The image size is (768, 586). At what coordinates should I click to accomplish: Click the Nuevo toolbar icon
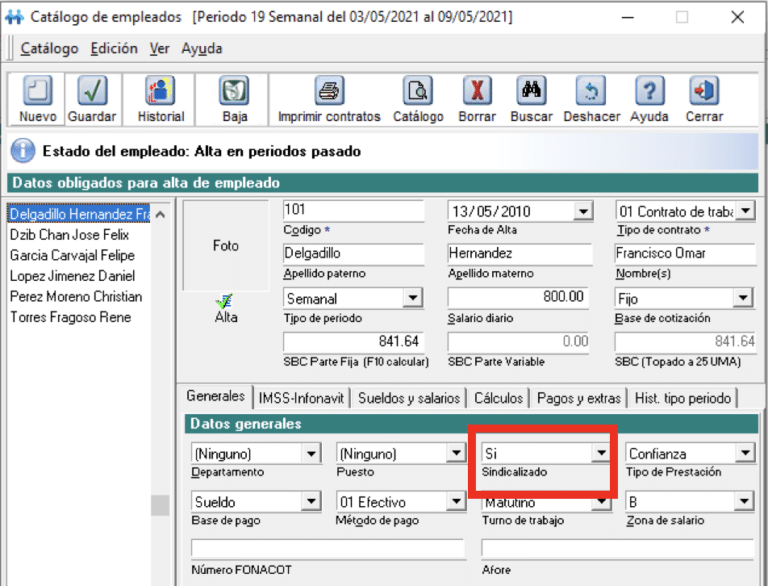(x=38, y=90)
